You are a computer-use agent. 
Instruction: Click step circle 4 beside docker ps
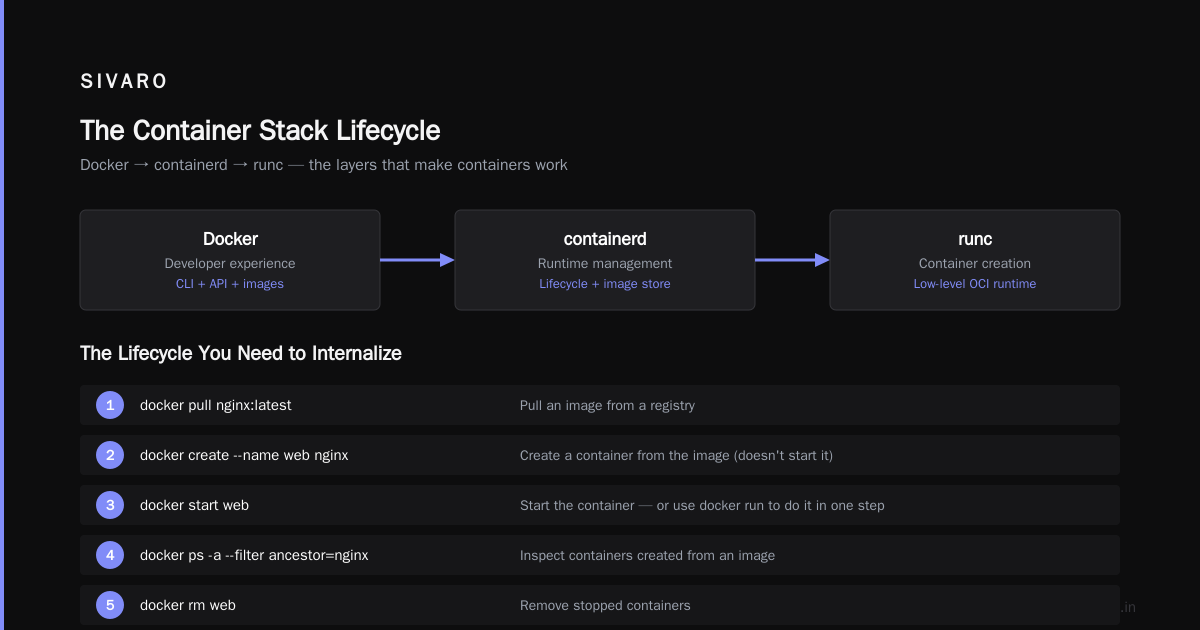[x=110, y=555]
